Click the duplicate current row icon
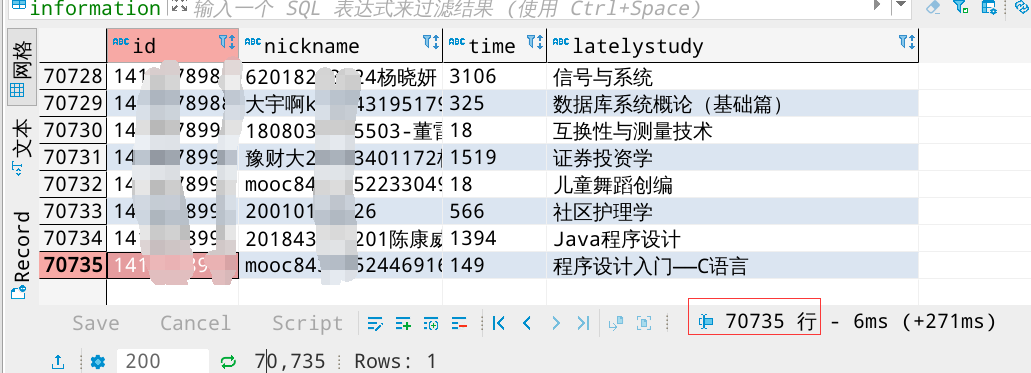This screenshot has height=373, width=1031. (x=431, y=323)
